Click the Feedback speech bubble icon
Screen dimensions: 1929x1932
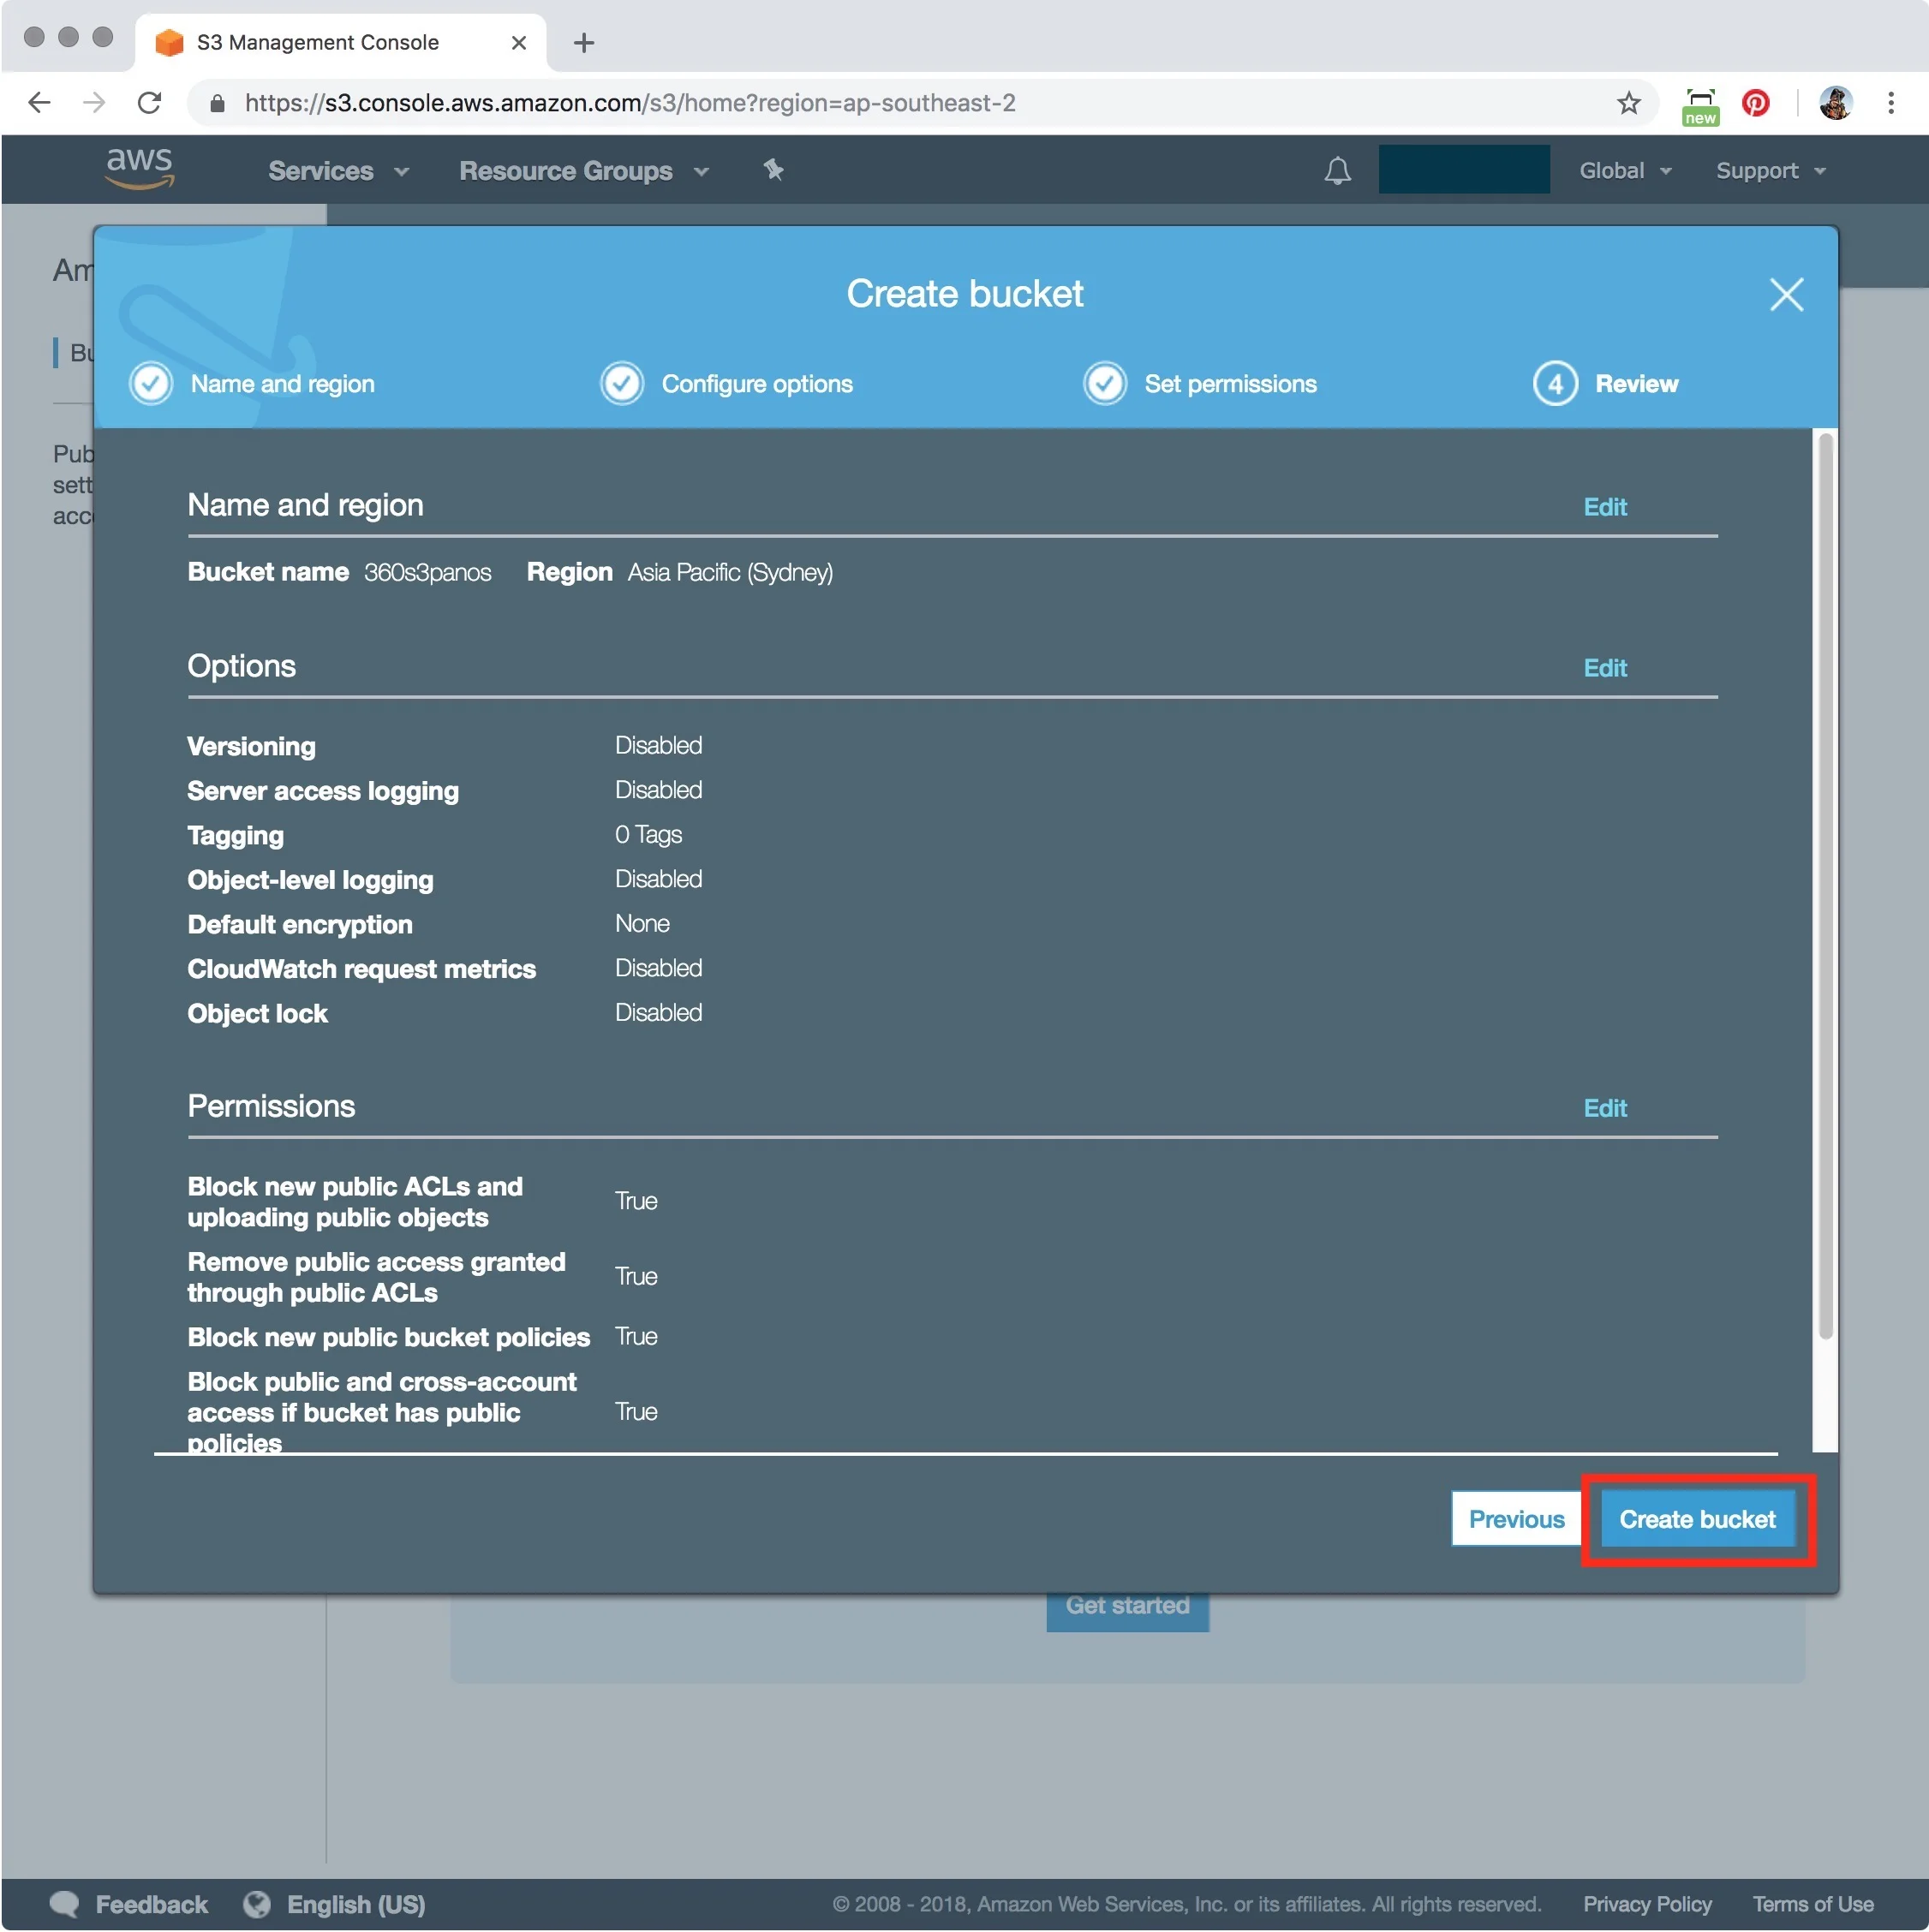[65, 1904]
